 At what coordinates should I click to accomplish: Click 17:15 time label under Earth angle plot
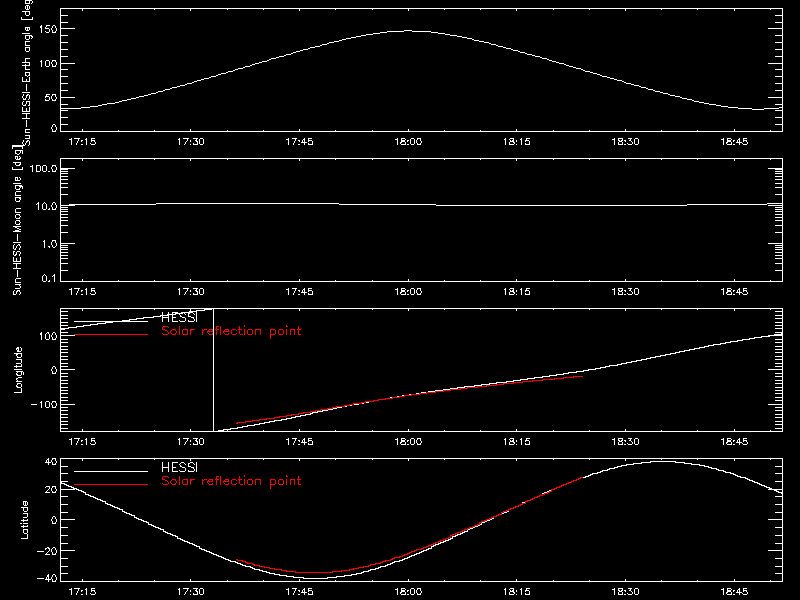[x=82, y=142]
